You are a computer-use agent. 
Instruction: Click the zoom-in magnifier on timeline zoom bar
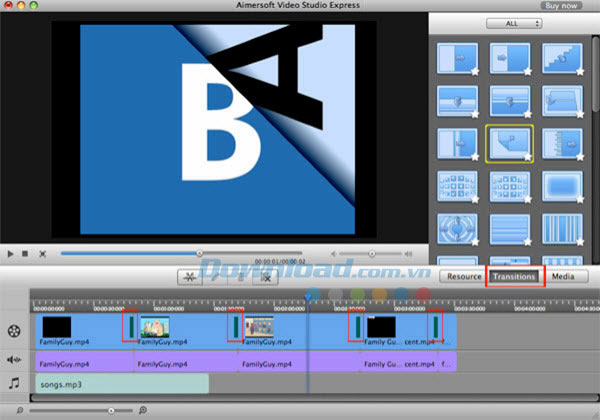143,410
